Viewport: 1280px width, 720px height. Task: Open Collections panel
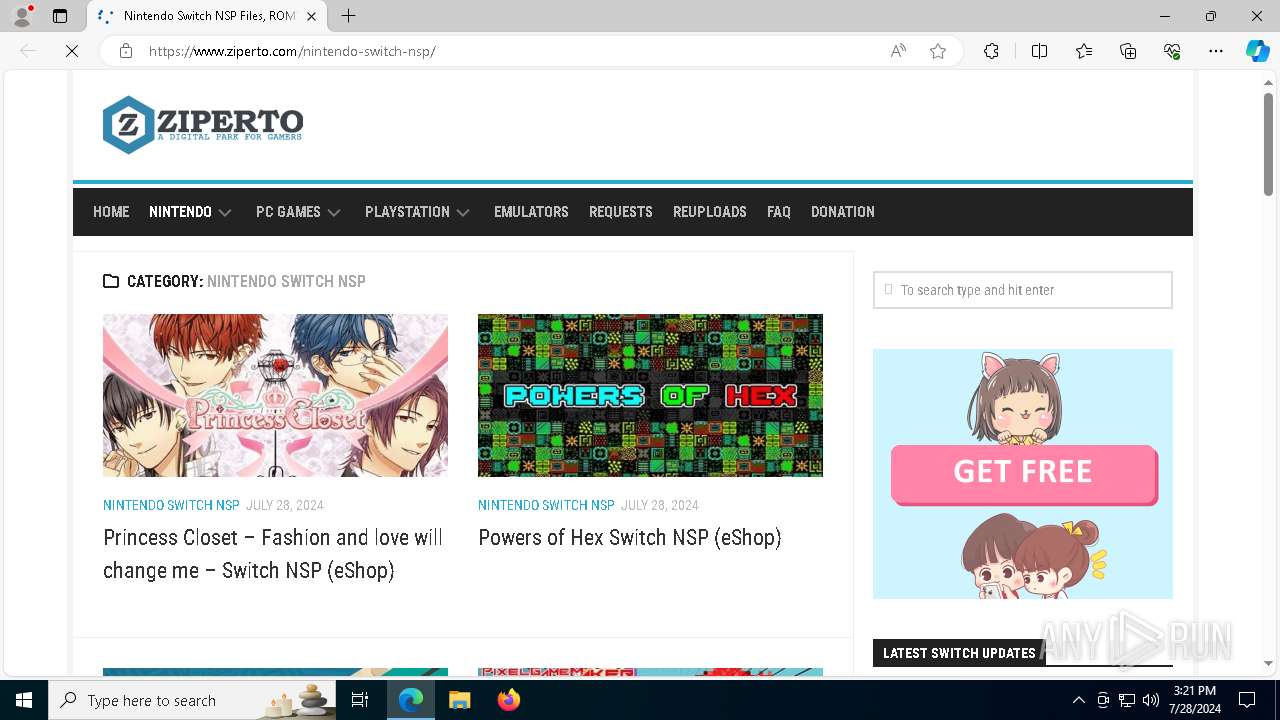pyautogui.click(x=1128, y=51)
